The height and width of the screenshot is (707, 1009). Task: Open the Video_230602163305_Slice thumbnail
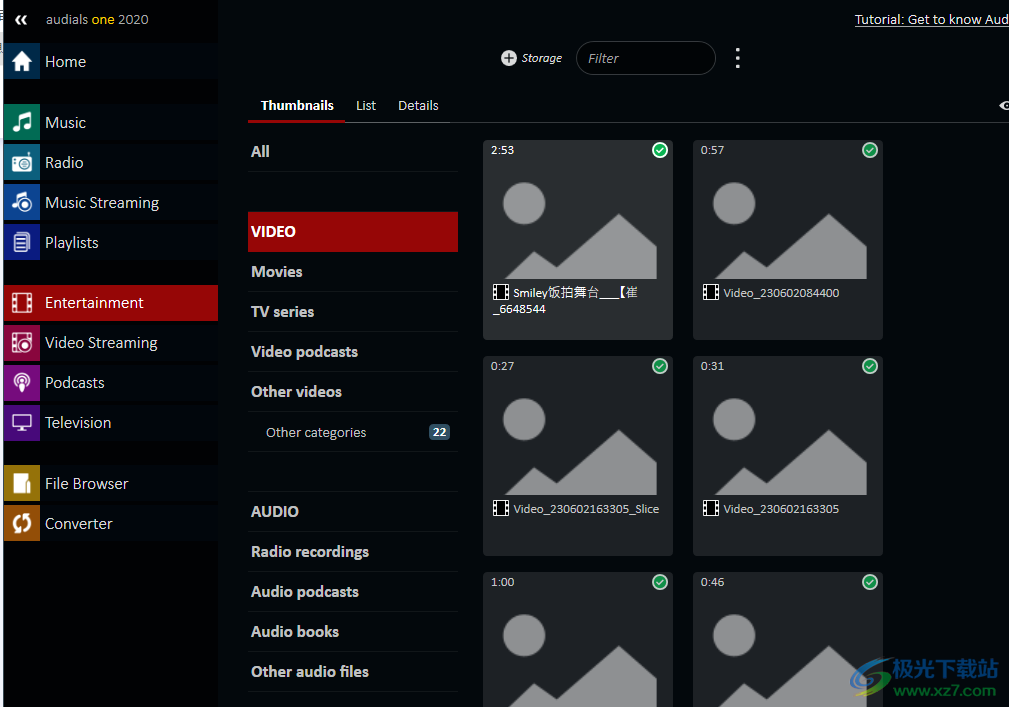(x=578, y=455)
